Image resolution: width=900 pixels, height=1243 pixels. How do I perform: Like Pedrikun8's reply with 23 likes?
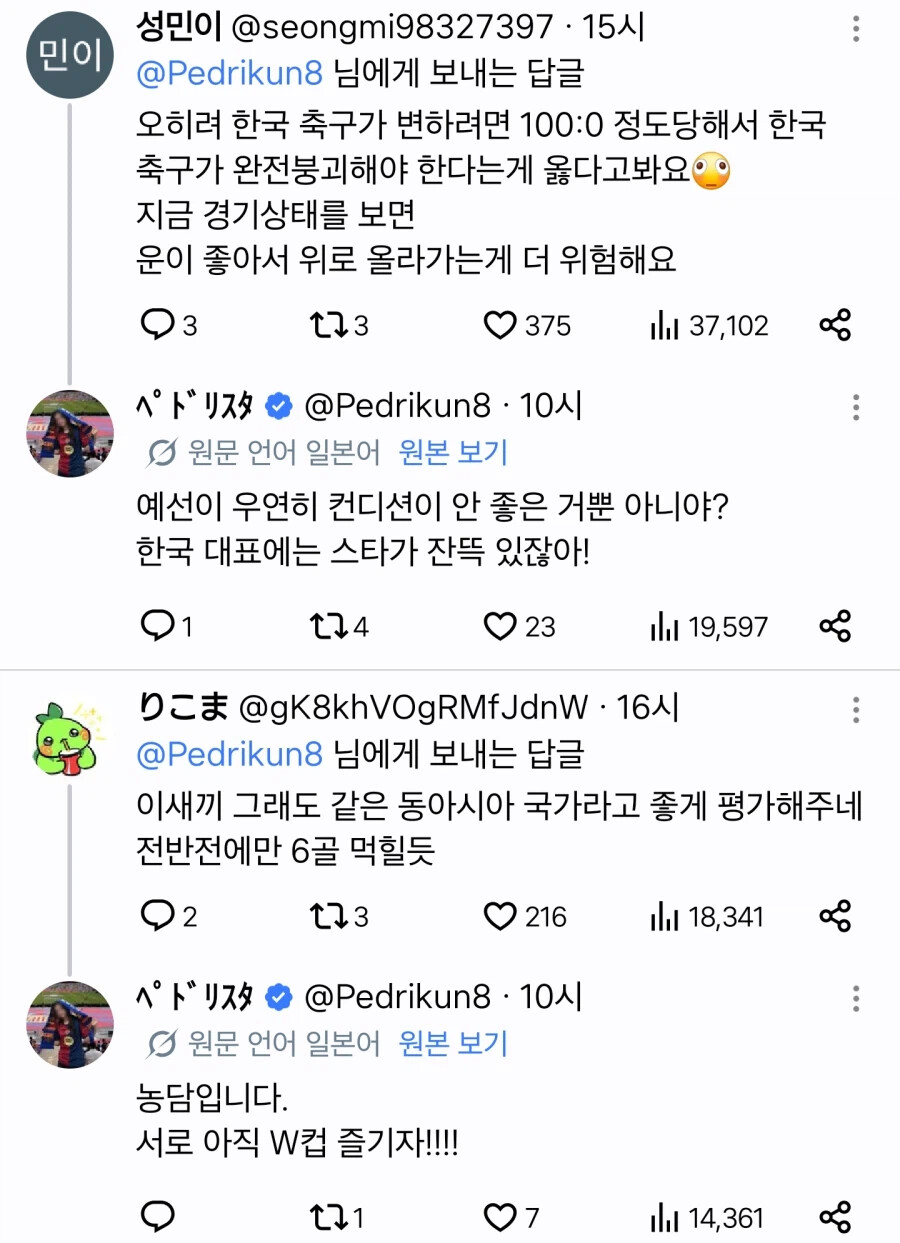(x=499, y=627)
